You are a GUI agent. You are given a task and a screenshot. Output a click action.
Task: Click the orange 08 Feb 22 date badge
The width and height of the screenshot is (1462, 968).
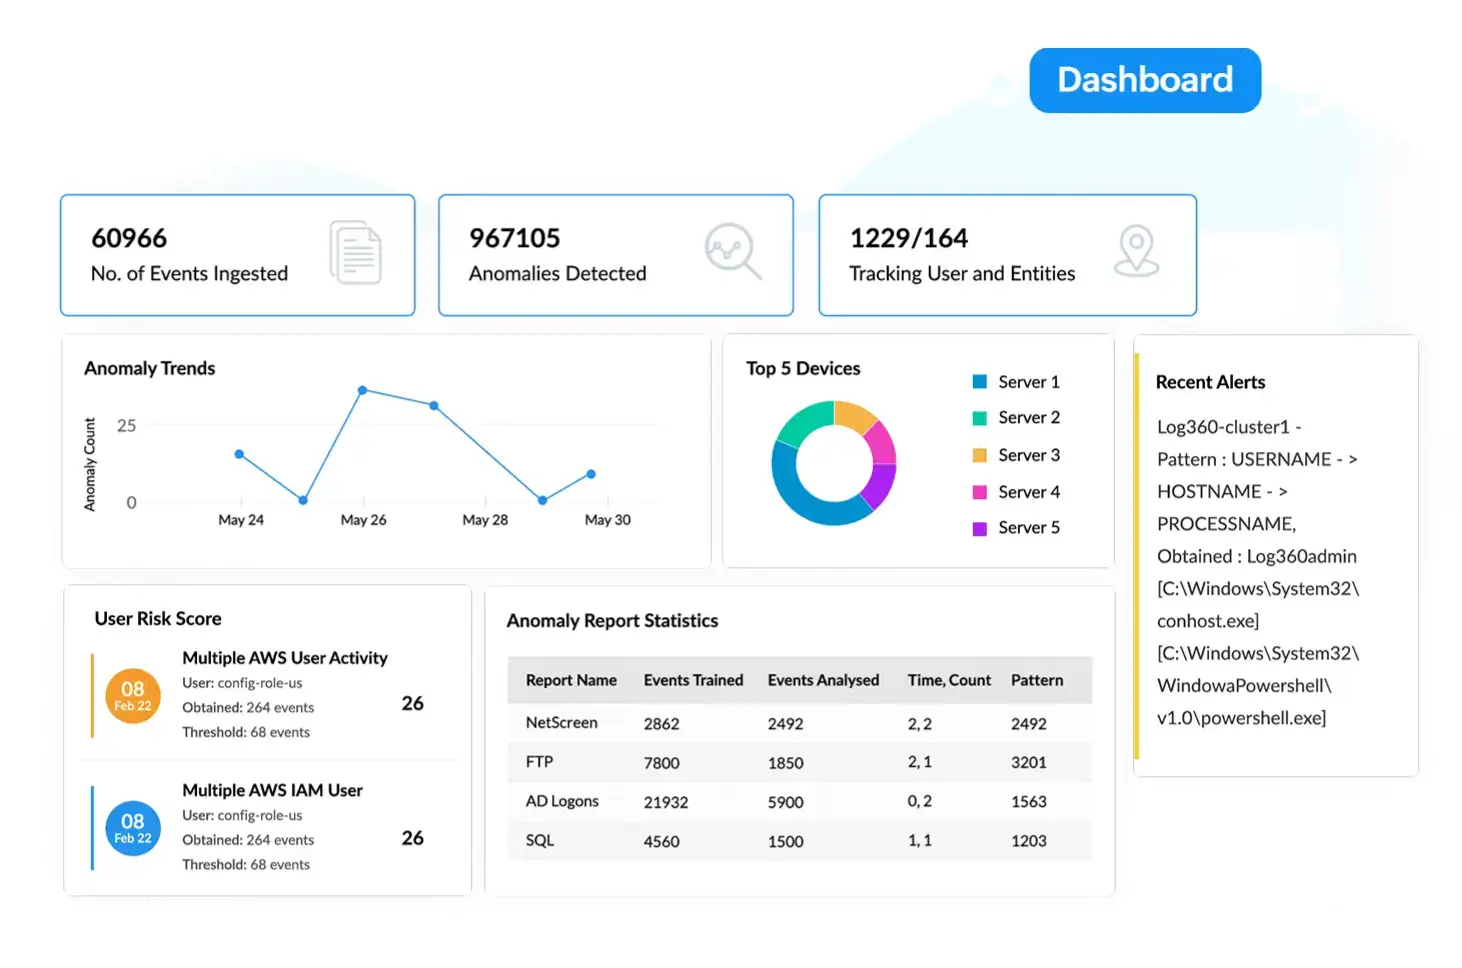pos(133,696)
